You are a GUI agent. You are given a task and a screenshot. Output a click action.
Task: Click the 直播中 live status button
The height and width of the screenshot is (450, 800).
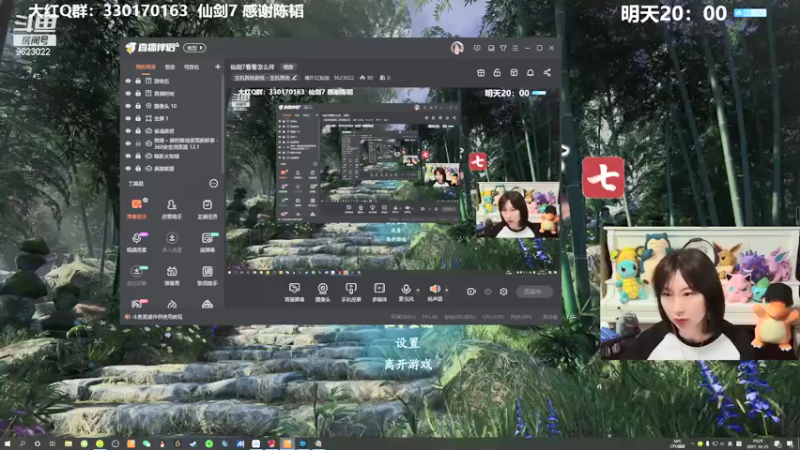coord(533,292)
